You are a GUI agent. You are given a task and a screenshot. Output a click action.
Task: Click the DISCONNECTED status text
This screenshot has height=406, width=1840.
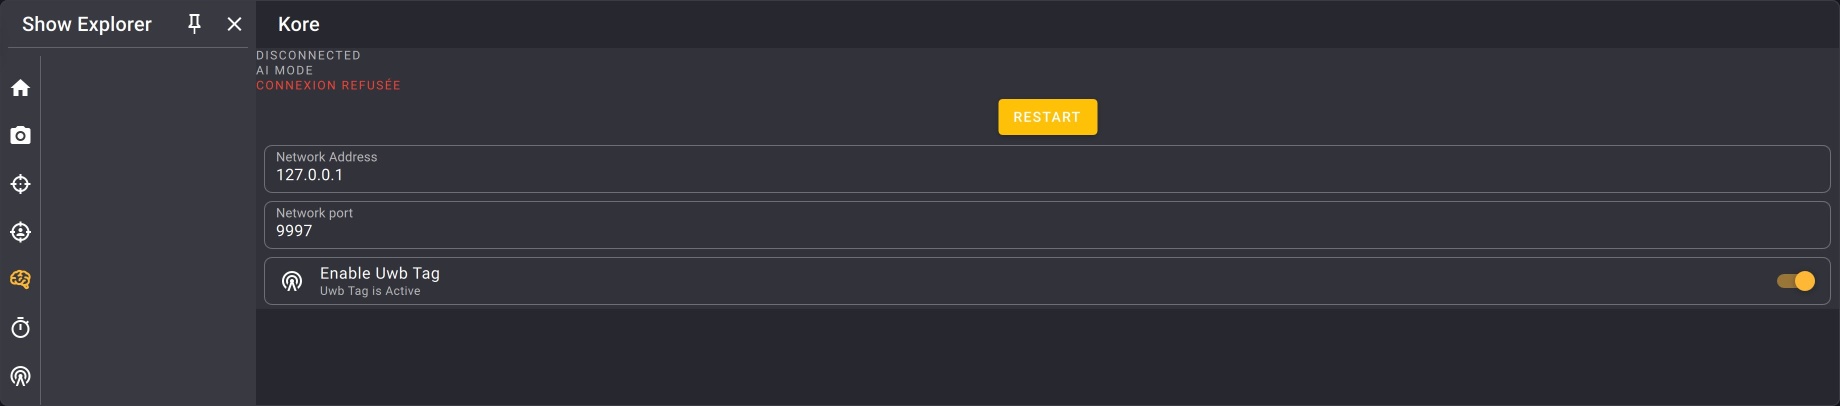(308, 56)
